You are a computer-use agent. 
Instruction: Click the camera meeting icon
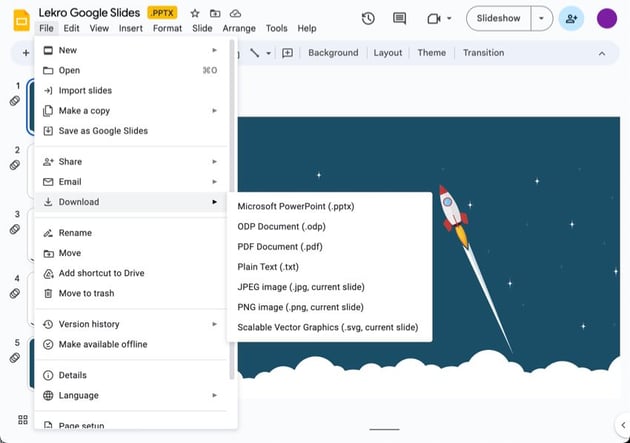(434, 18)
